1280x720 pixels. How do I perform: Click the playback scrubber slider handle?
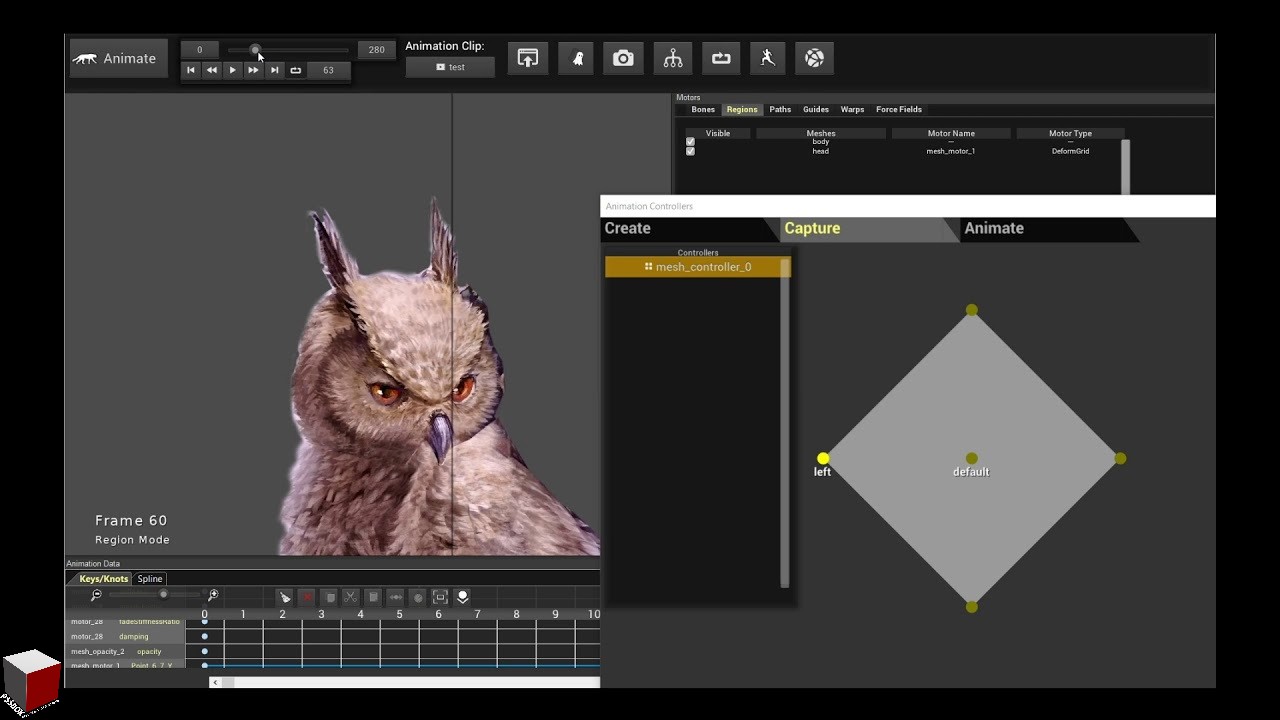click(255, 50)
